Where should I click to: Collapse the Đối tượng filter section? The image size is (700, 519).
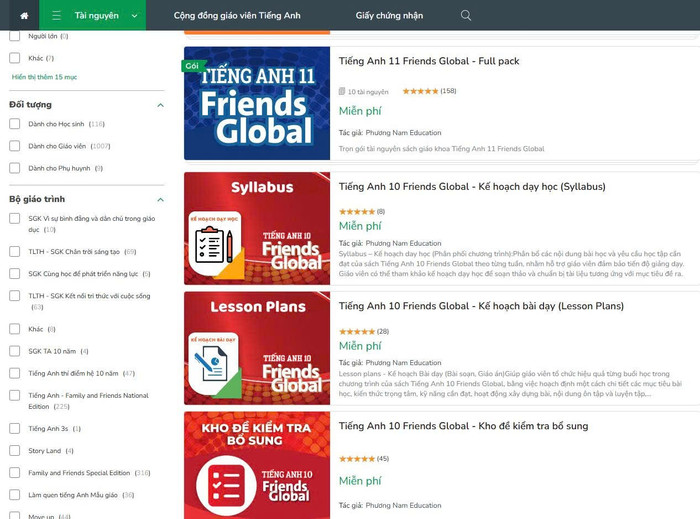[160, 105]
